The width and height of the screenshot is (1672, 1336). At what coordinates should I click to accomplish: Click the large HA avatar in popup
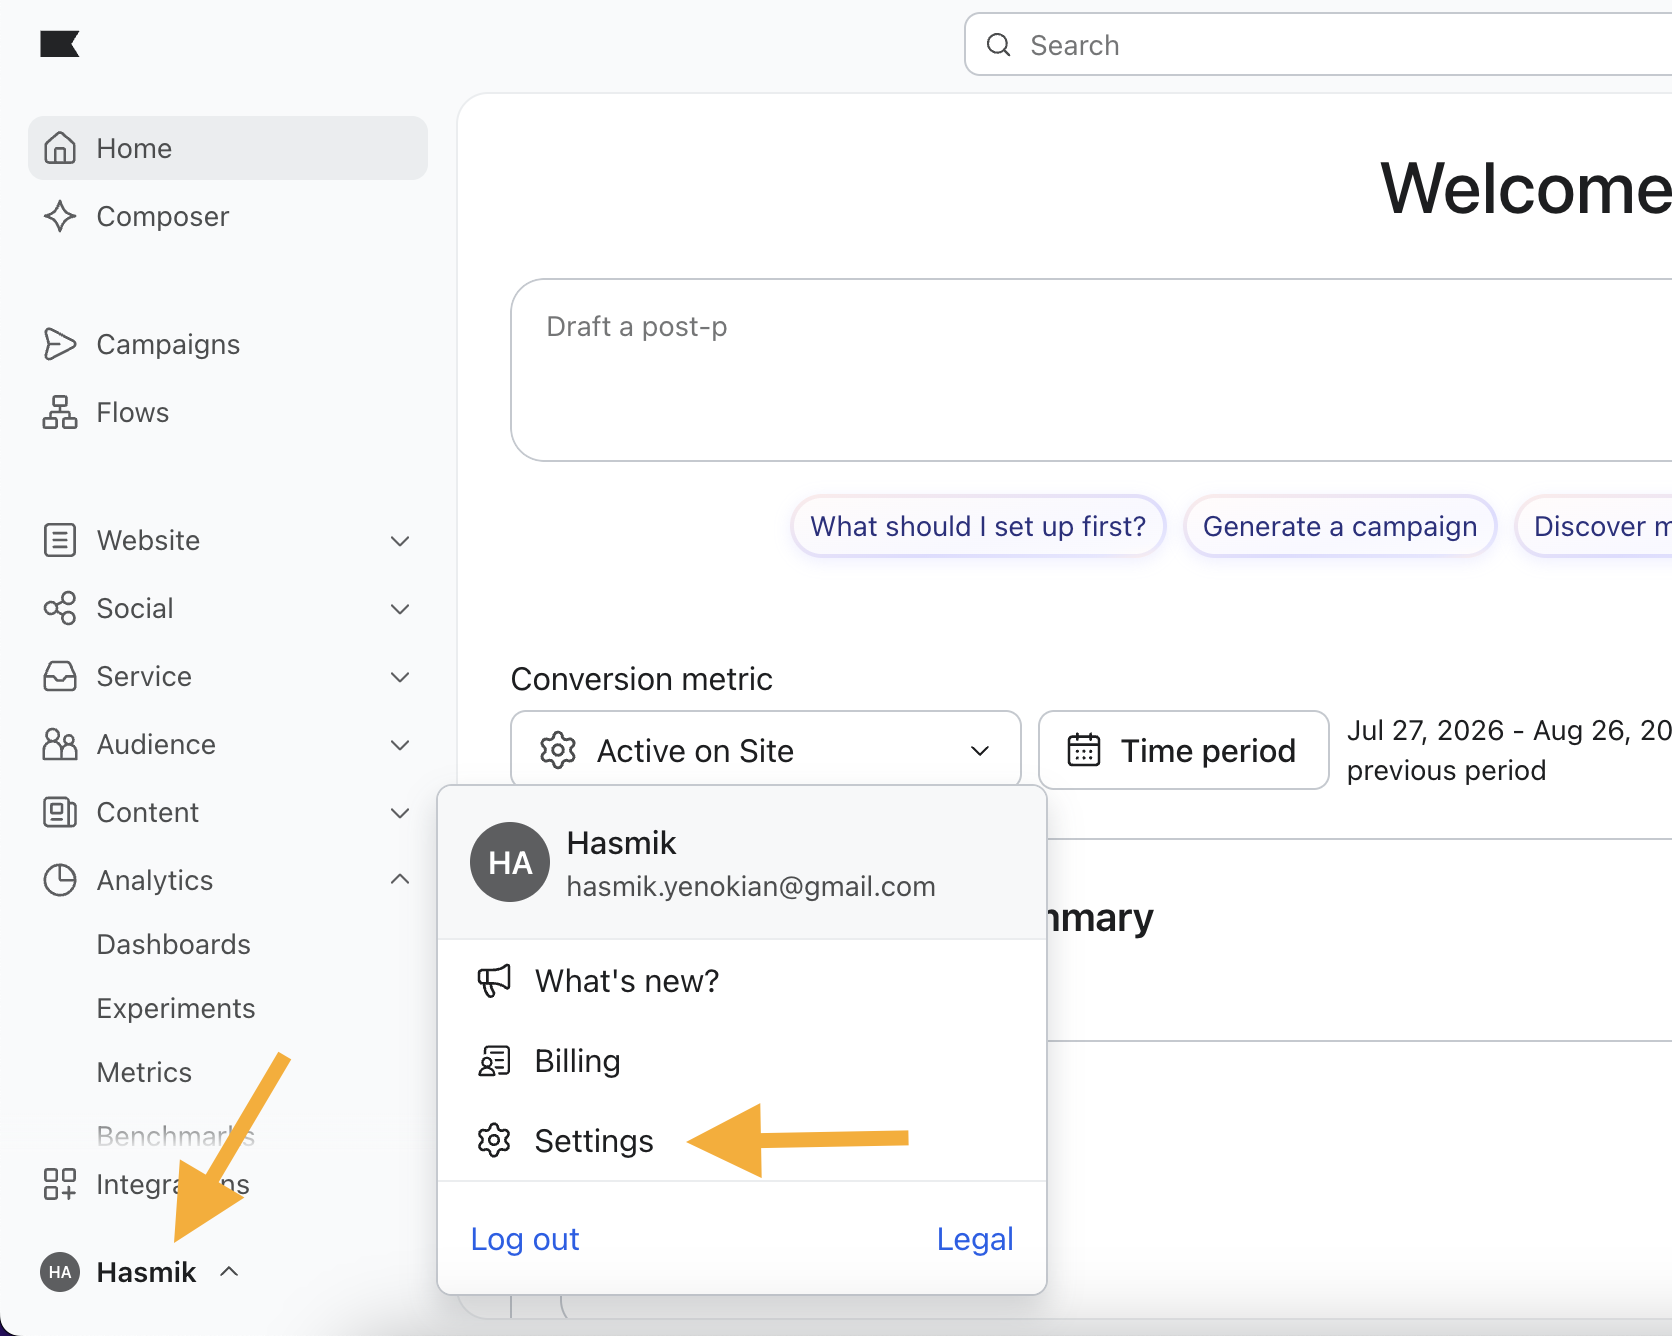[510, 862]
